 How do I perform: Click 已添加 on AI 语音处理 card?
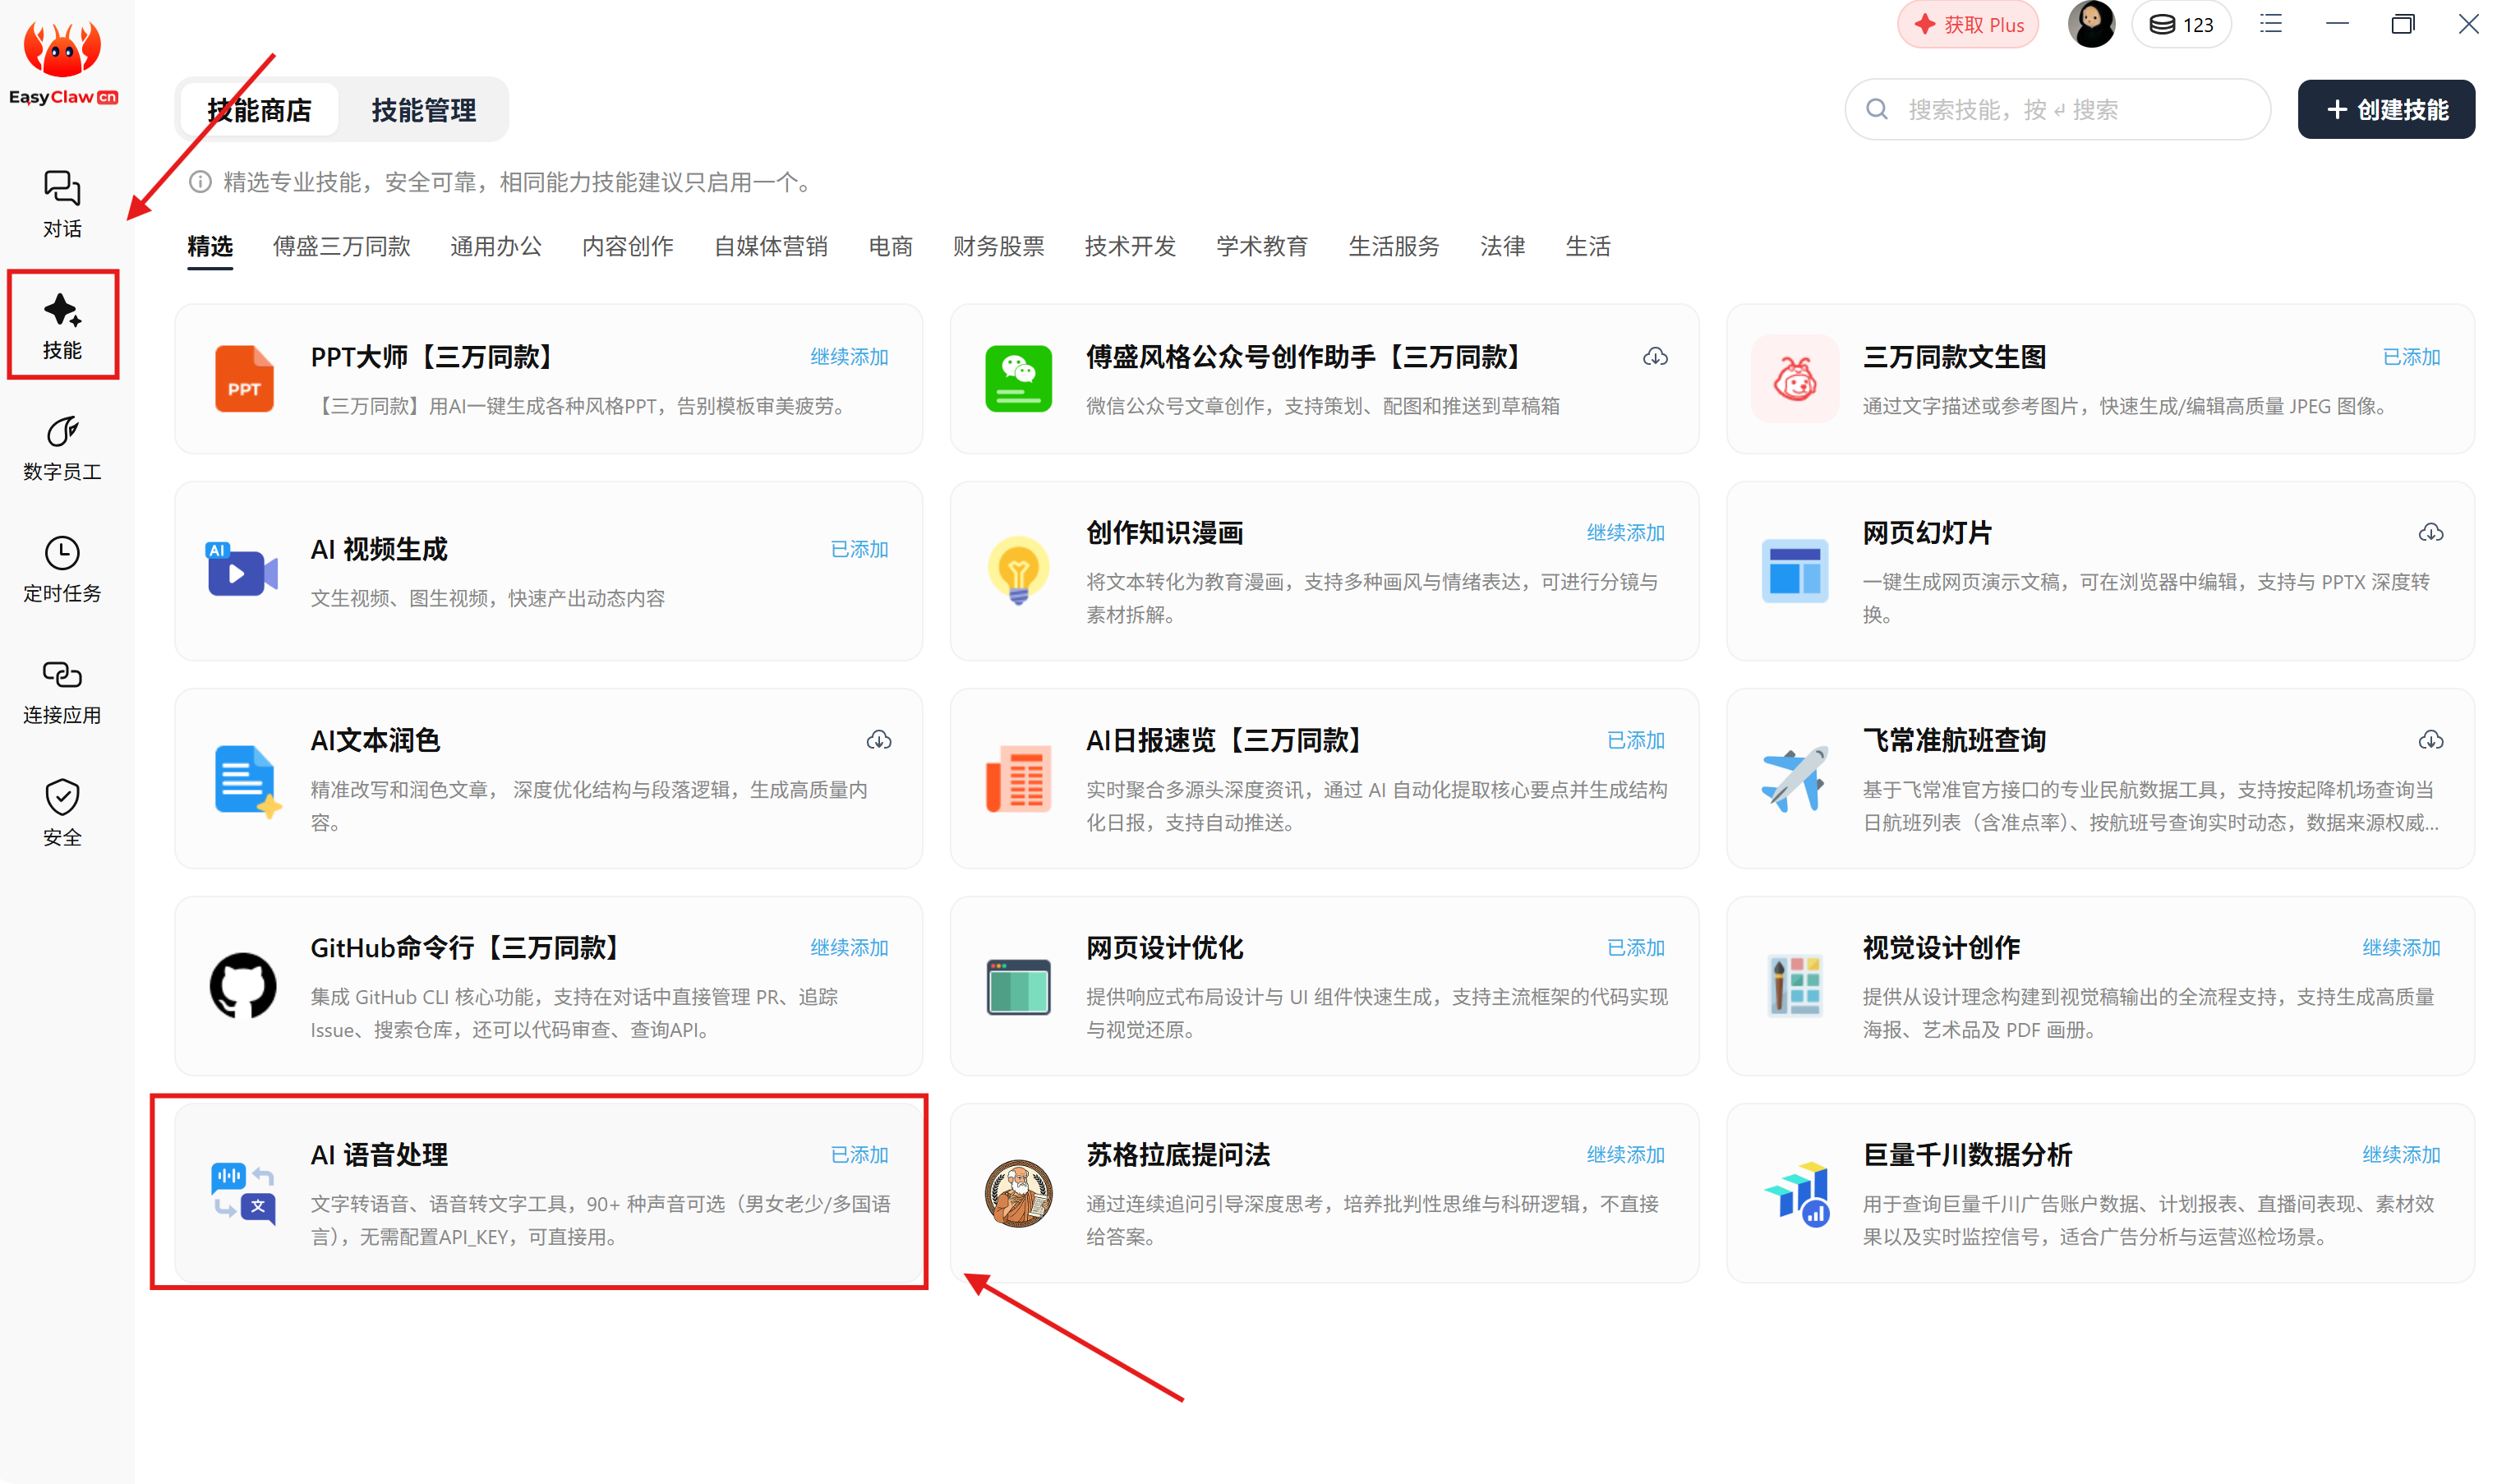(x=859, y=1154)
